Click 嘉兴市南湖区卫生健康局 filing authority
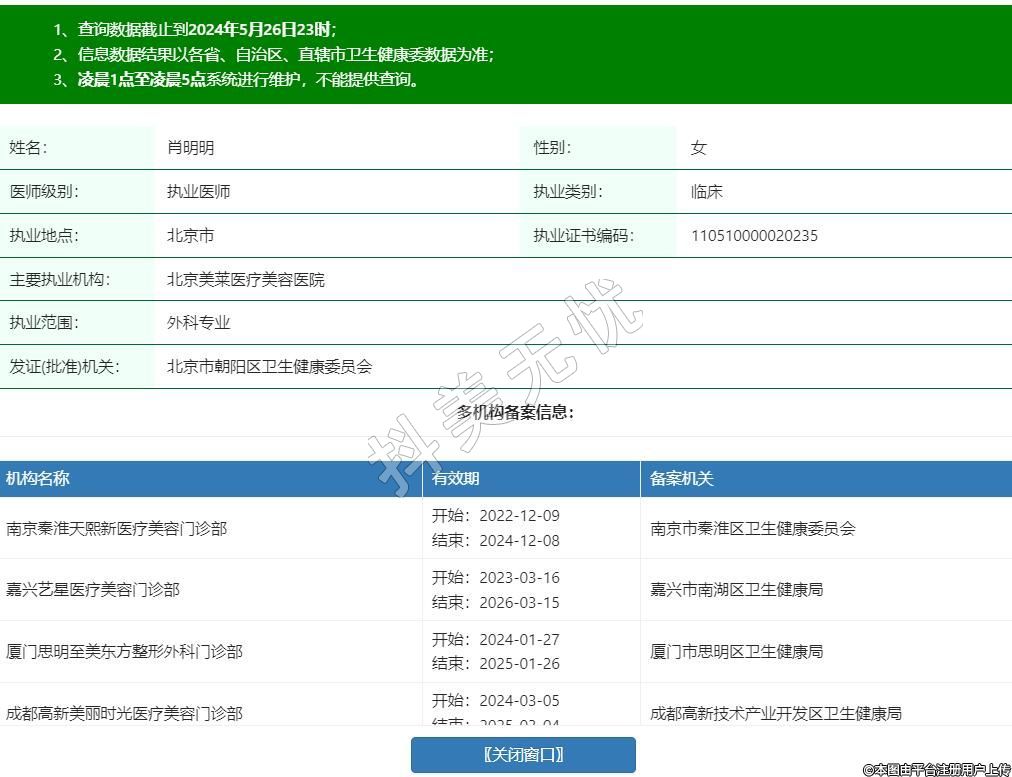 coord(737,590)
